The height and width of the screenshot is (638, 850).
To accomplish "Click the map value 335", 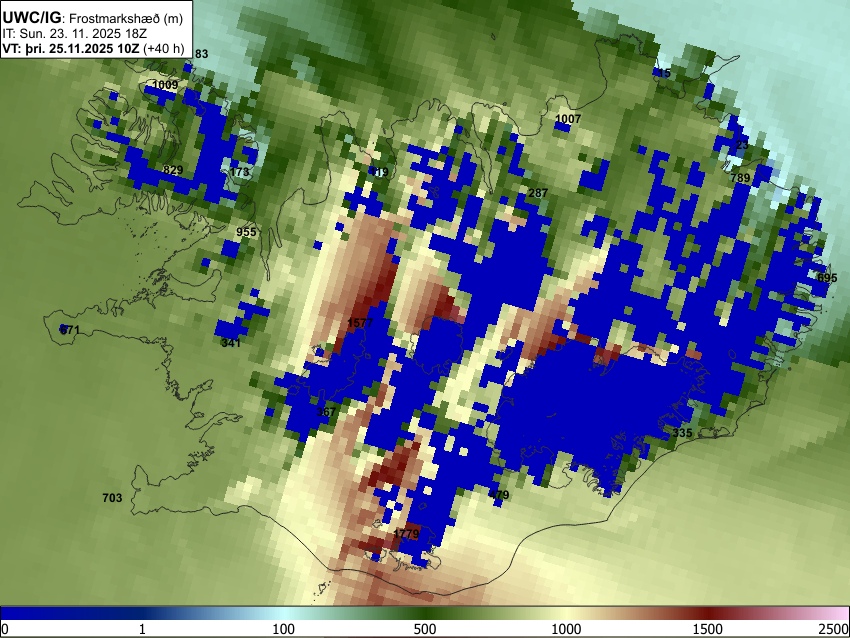I will [x=682, y=433].
